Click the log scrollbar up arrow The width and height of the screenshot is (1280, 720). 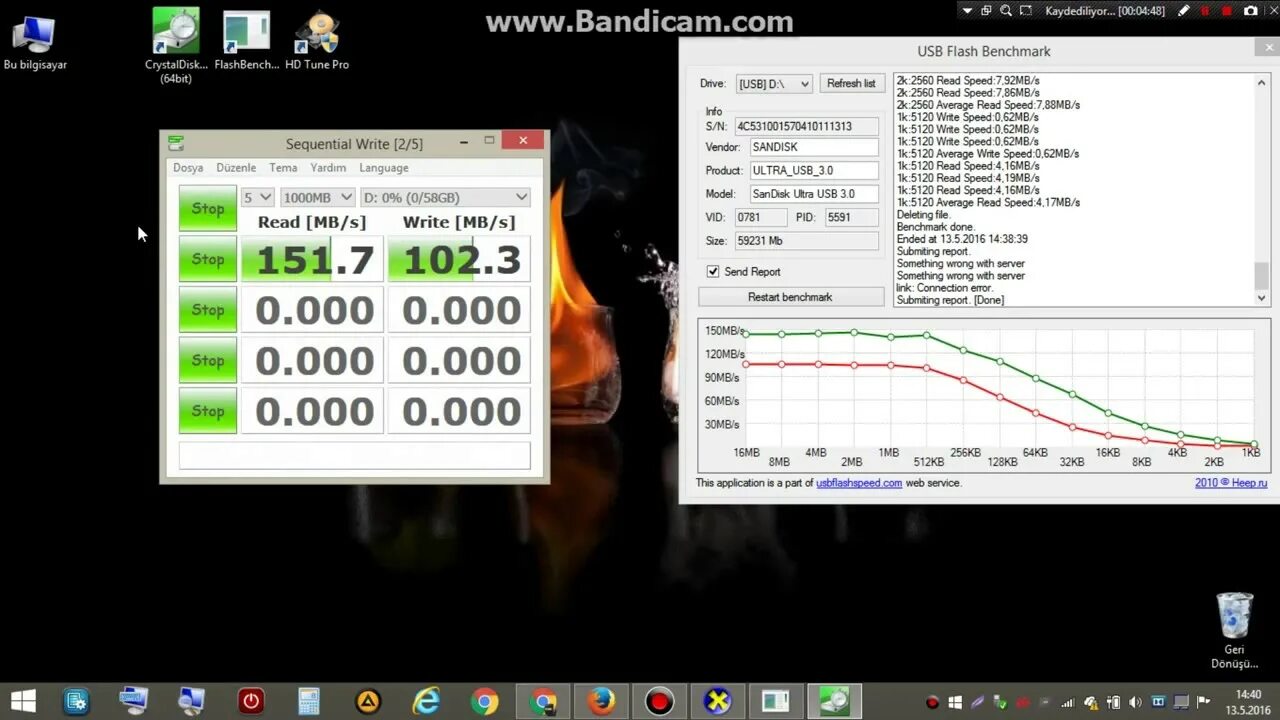1262,82
